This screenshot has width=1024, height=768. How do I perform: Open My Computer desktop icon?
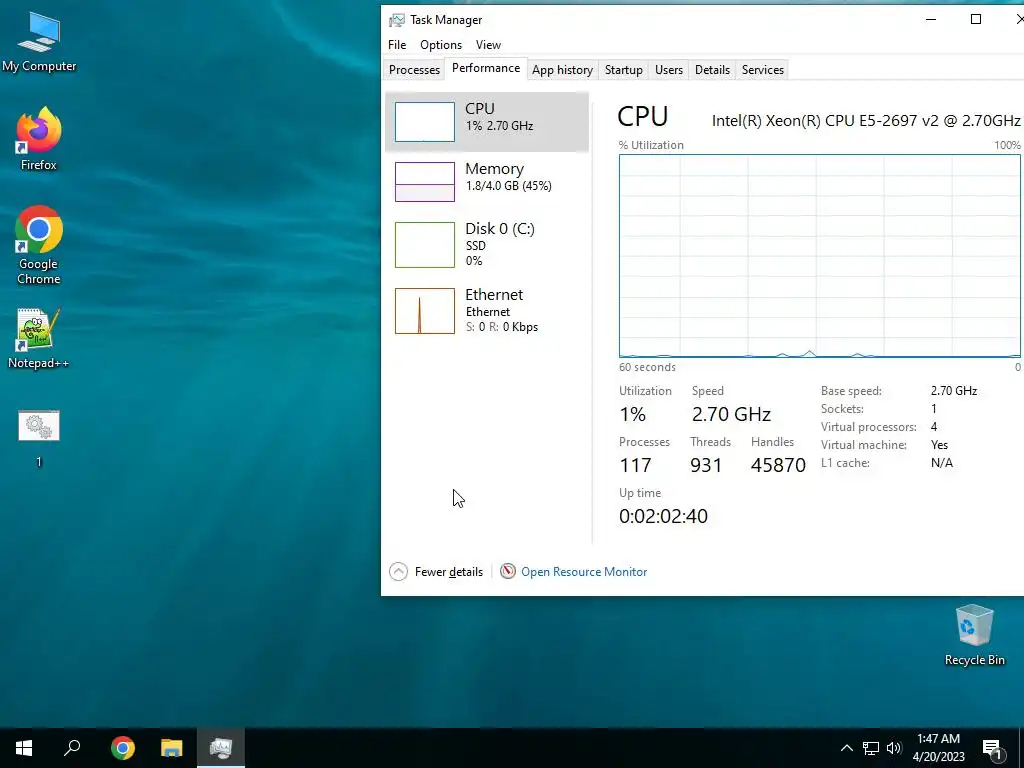click(39, 40)
